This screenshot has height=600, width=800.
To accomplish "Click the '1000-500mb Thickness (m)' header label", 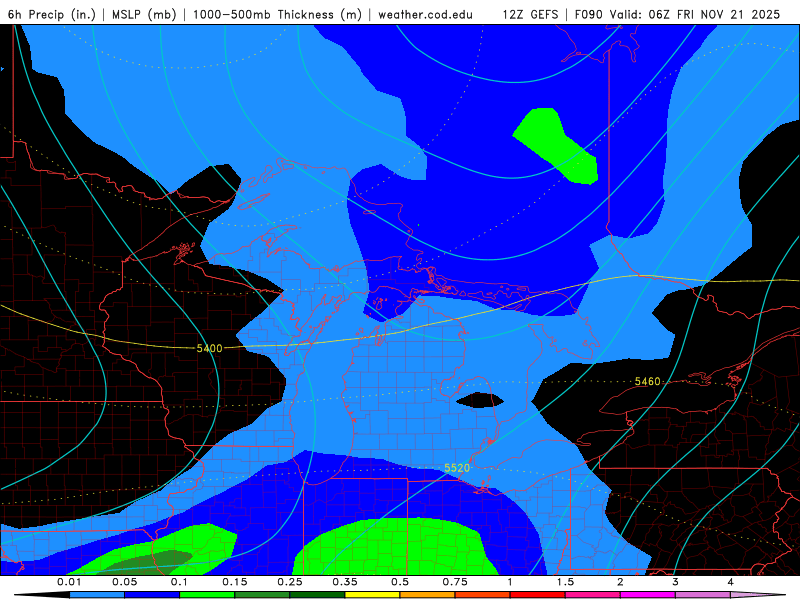I will click(277, 14).
